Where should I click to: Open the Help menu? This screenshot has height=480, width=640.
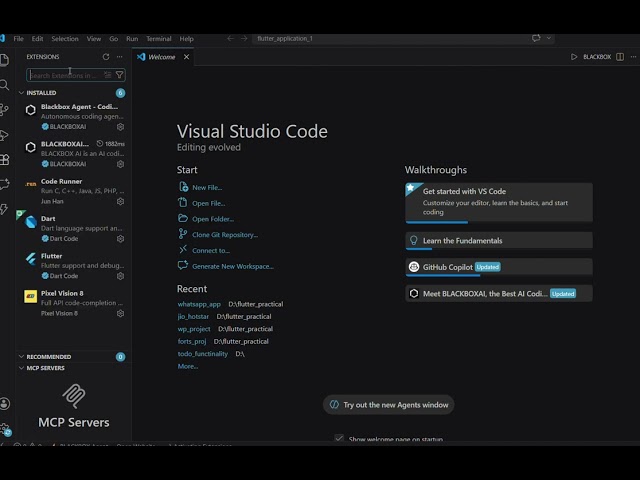click(x=187, y=39)
